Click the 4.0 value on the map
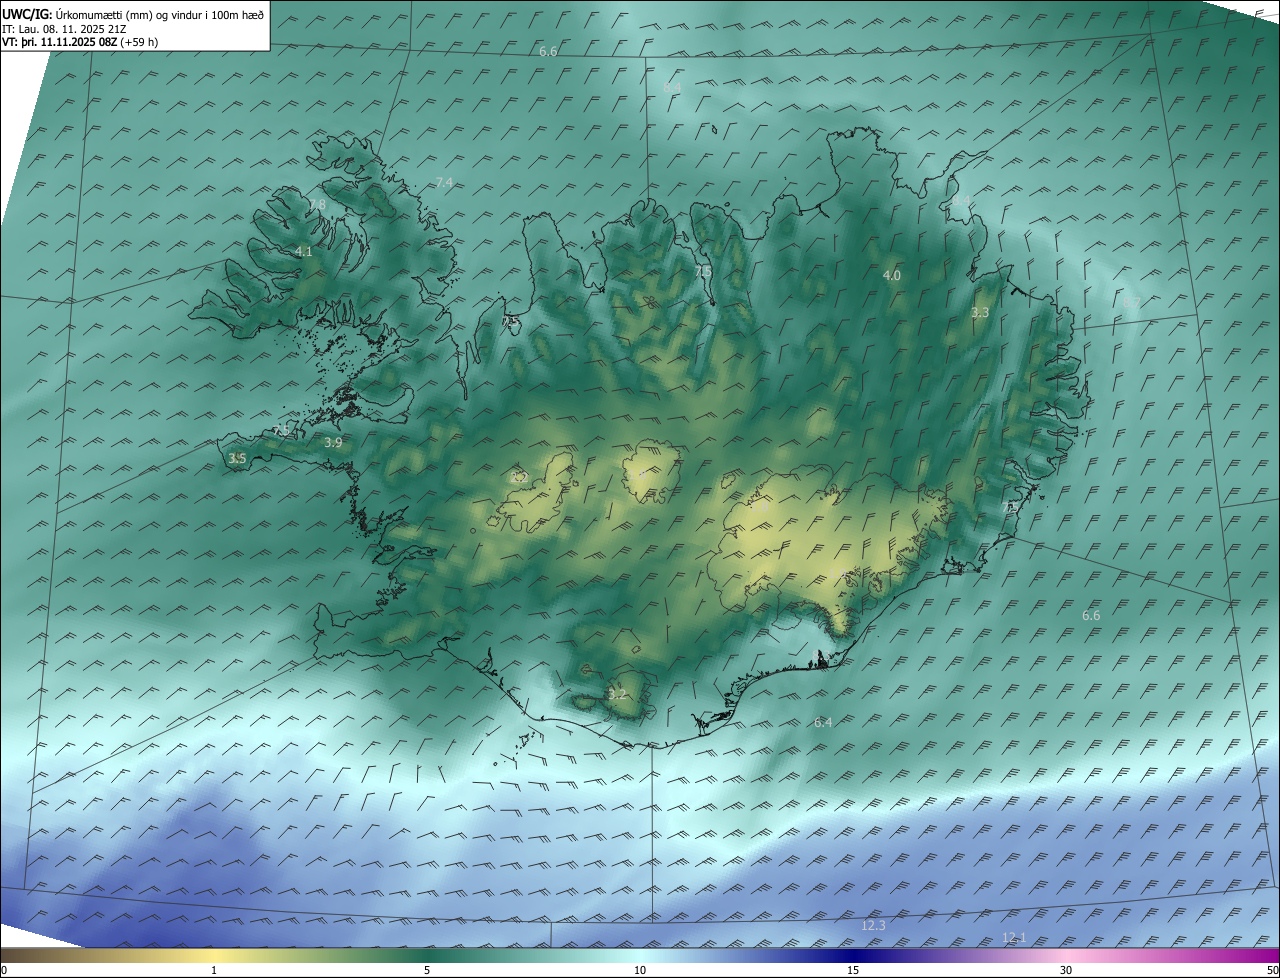 pyautogui.click(x=891, y=275)
